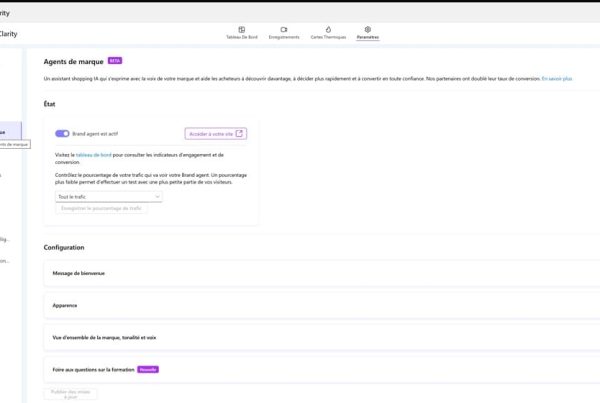Click the external link icon in Accéder à votre site
Viewport: 600px width, 403px height.
239,134
